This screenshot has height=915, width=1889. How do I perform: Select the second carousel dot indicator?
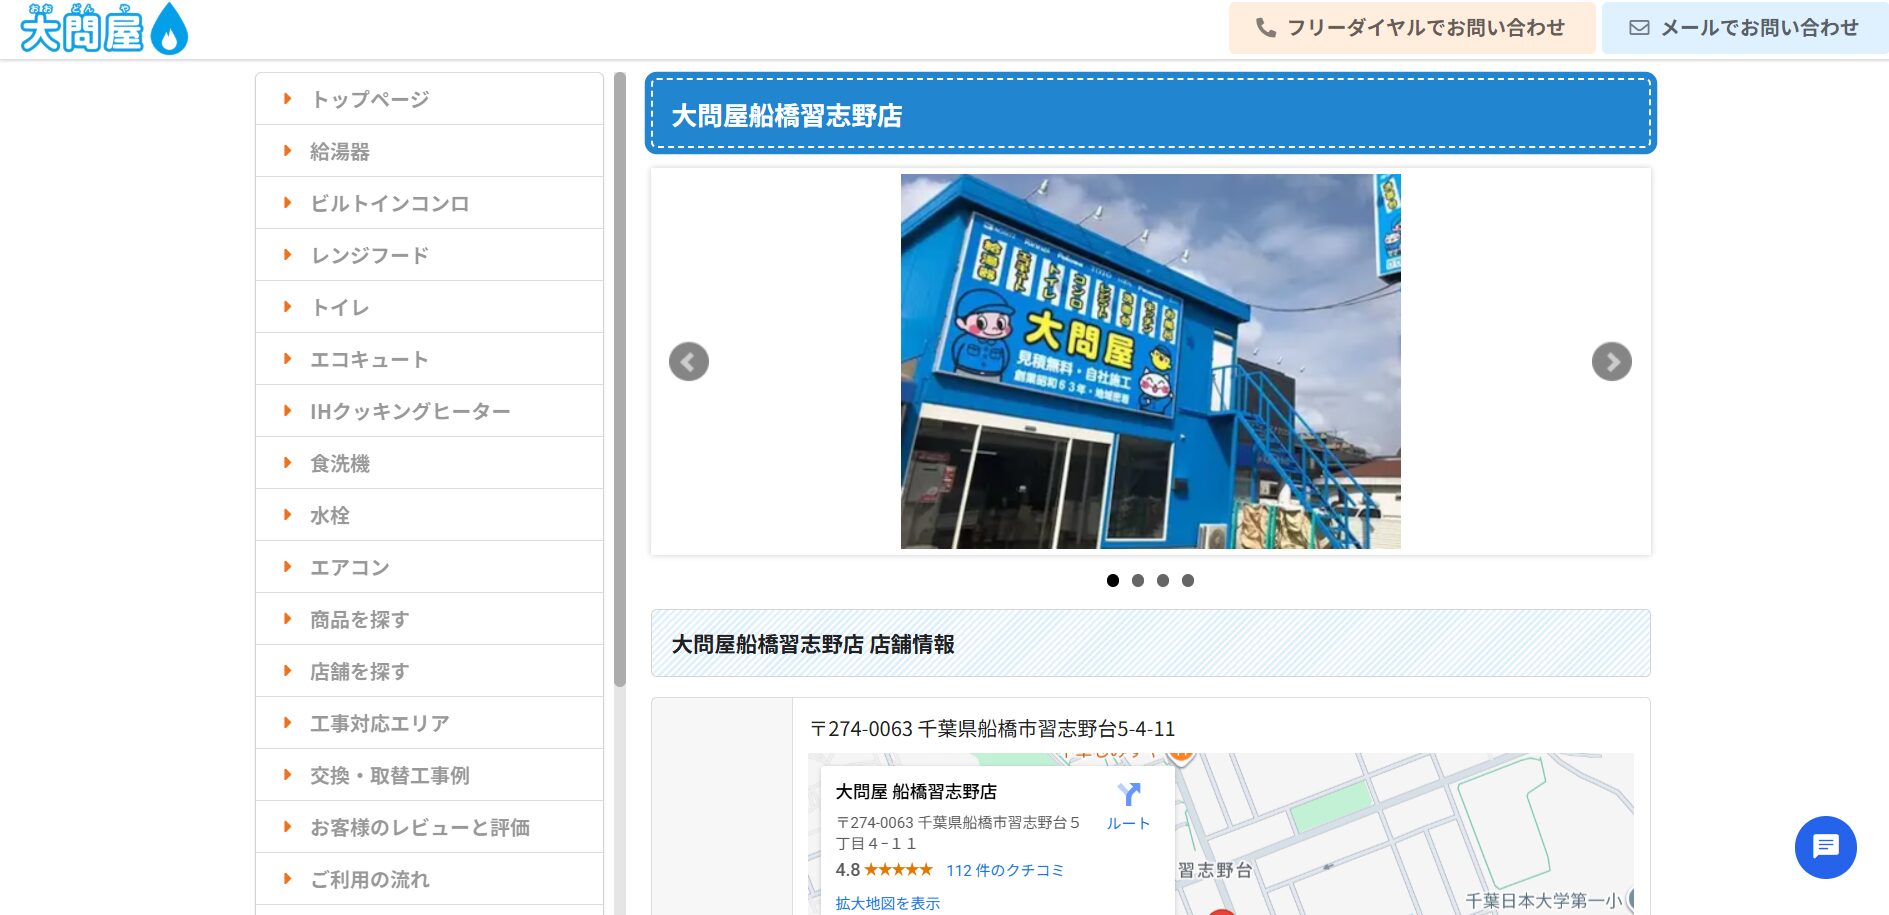[x=1138, y=580]
